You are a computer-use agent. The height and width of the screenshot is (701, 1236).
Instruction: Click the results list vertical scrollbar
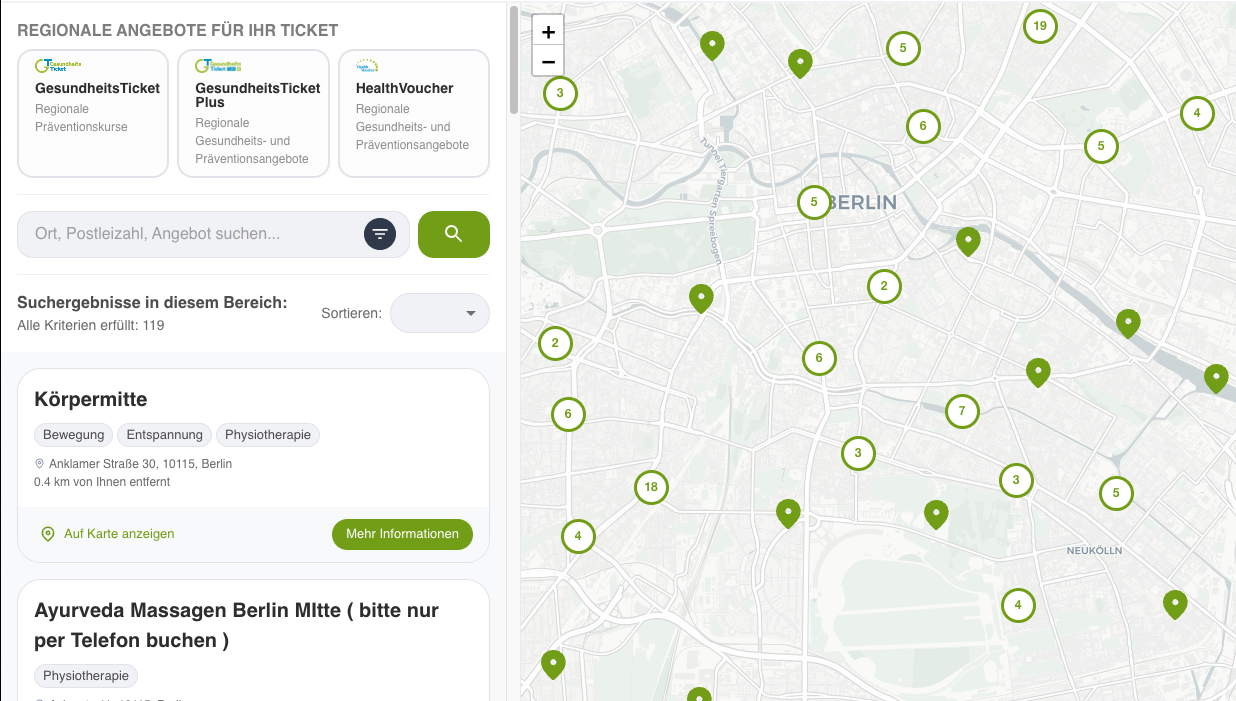point(514,60)
